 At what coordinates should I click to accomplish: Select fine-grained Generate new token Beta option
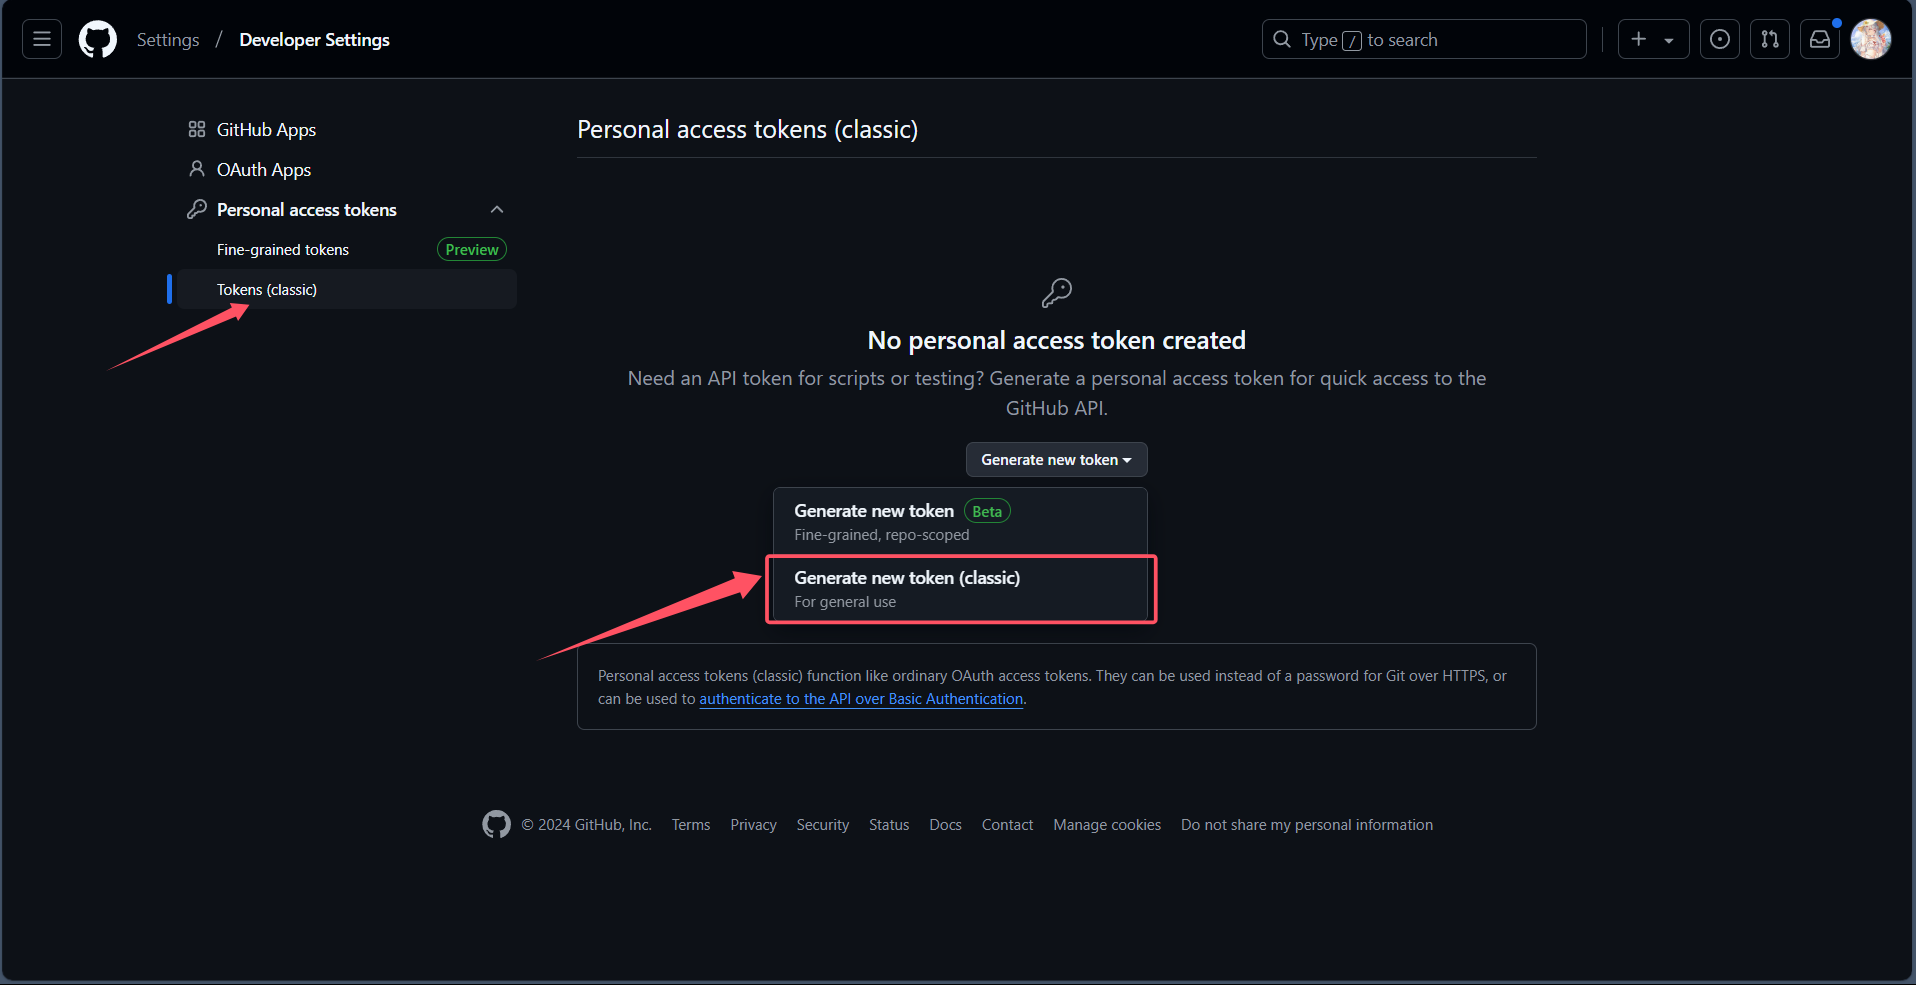[960, 521]
